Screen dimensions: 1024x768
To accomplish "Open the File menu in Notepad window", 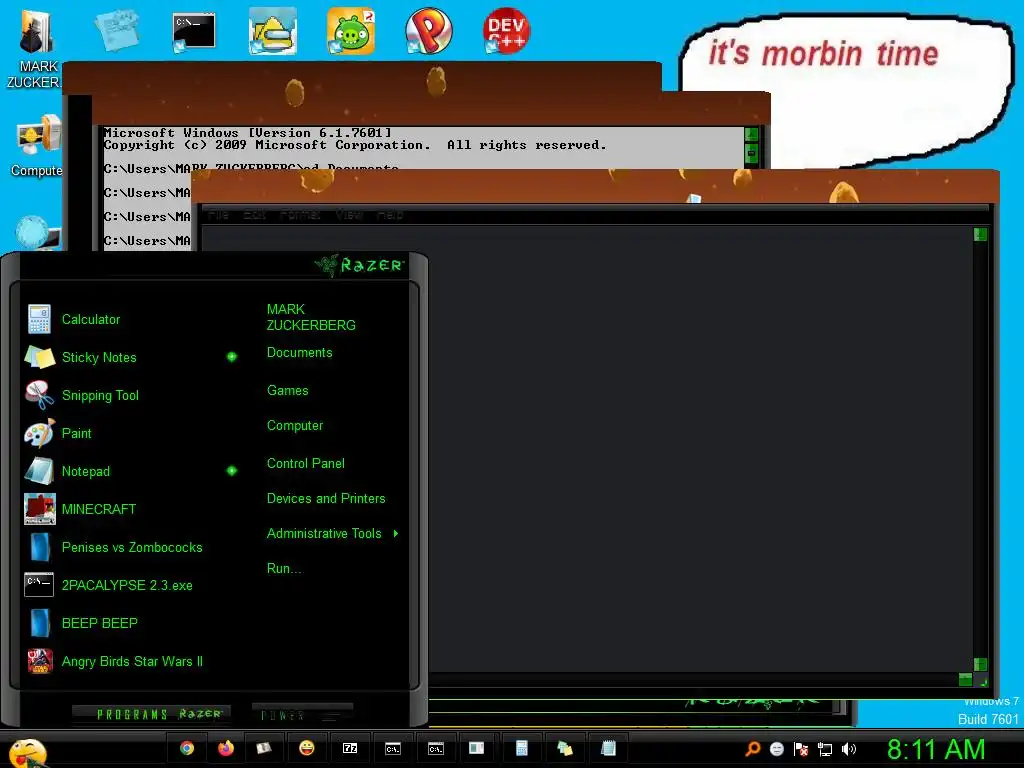I will point(217,214).
